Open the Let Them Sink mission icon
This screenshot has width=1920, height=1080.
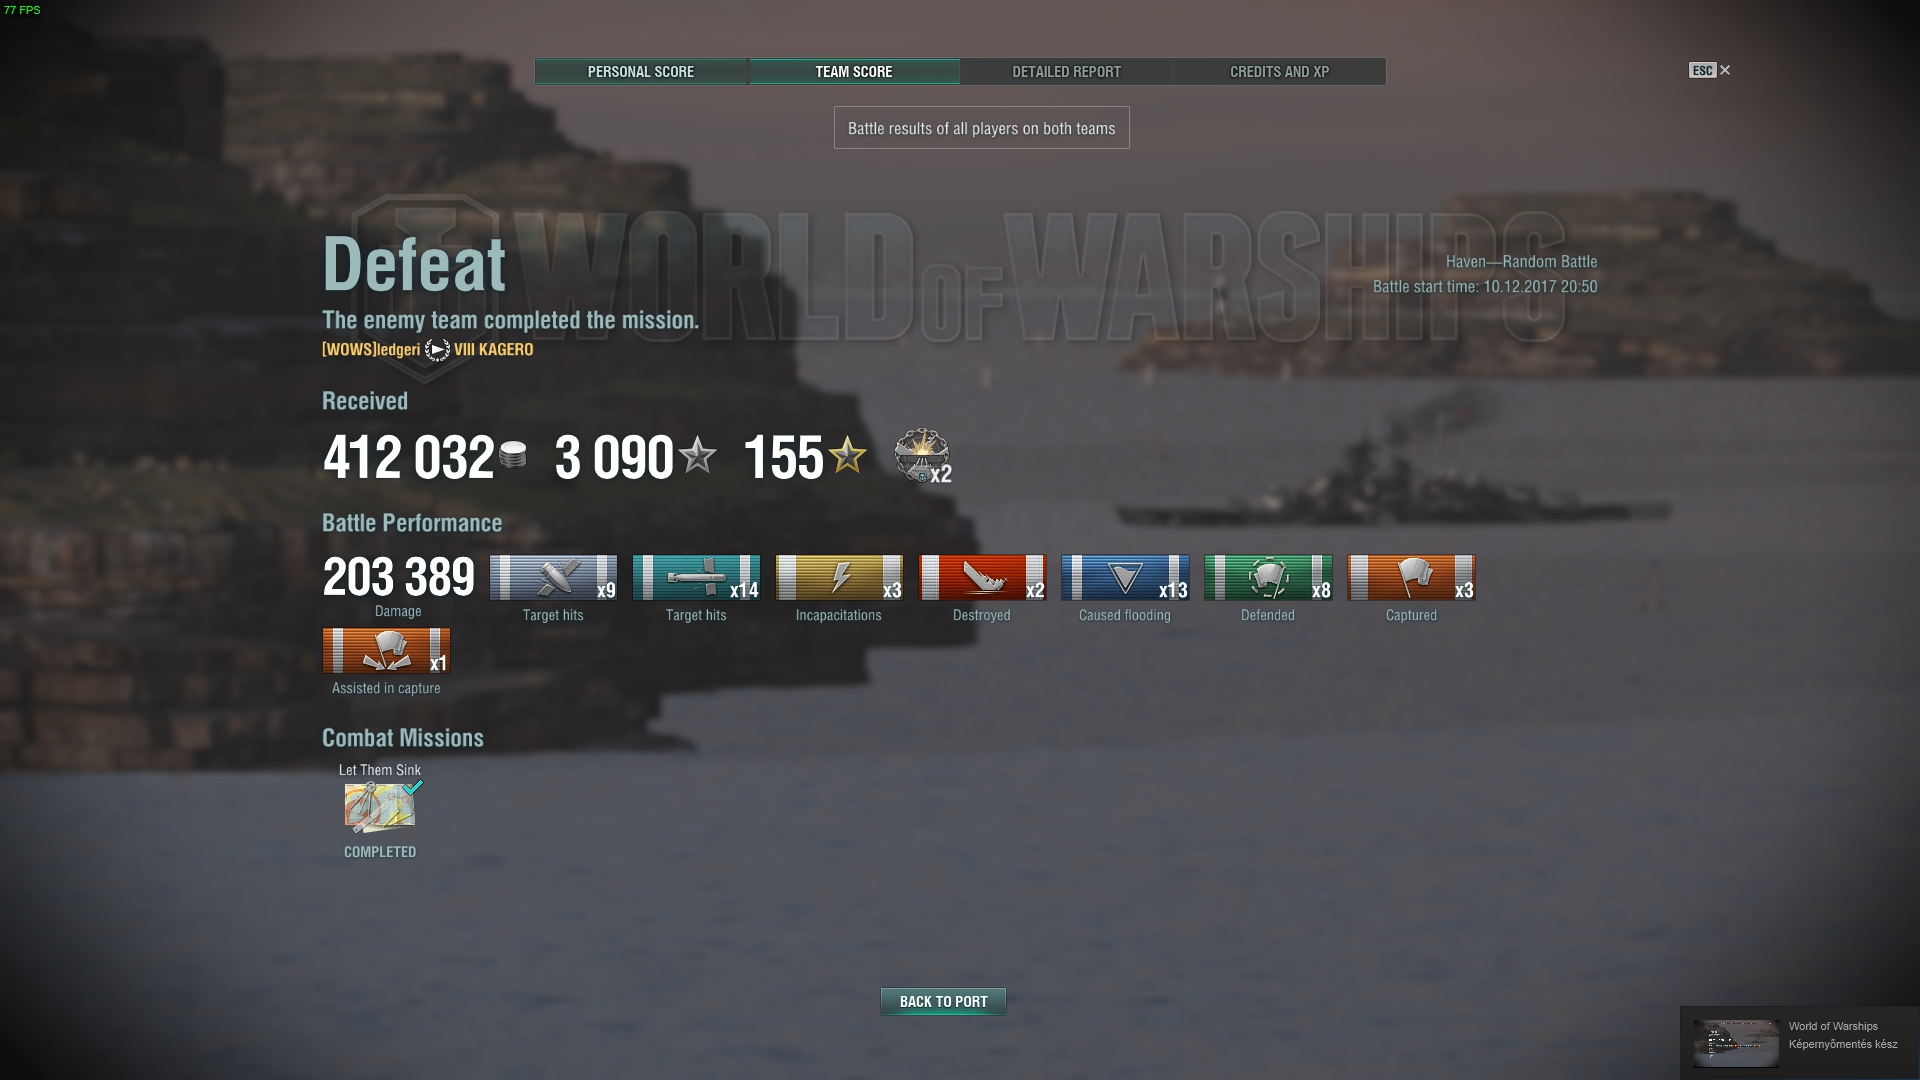380,808
